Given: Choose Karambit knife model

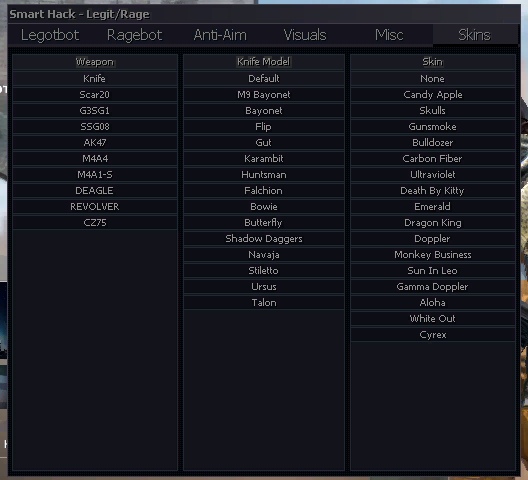Looking at the screenshot, I should tap(264, 159).
